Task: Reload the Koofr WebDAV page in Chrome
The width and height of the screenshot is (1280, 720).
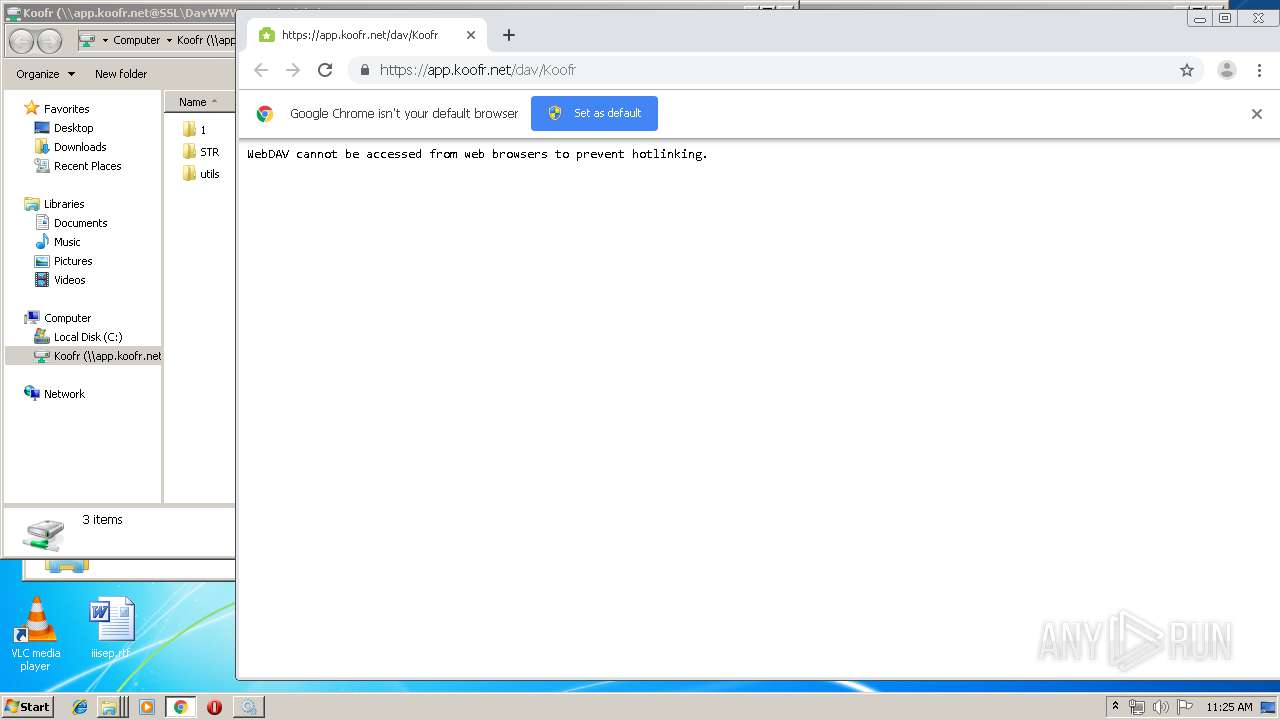Action: [325, 70]
